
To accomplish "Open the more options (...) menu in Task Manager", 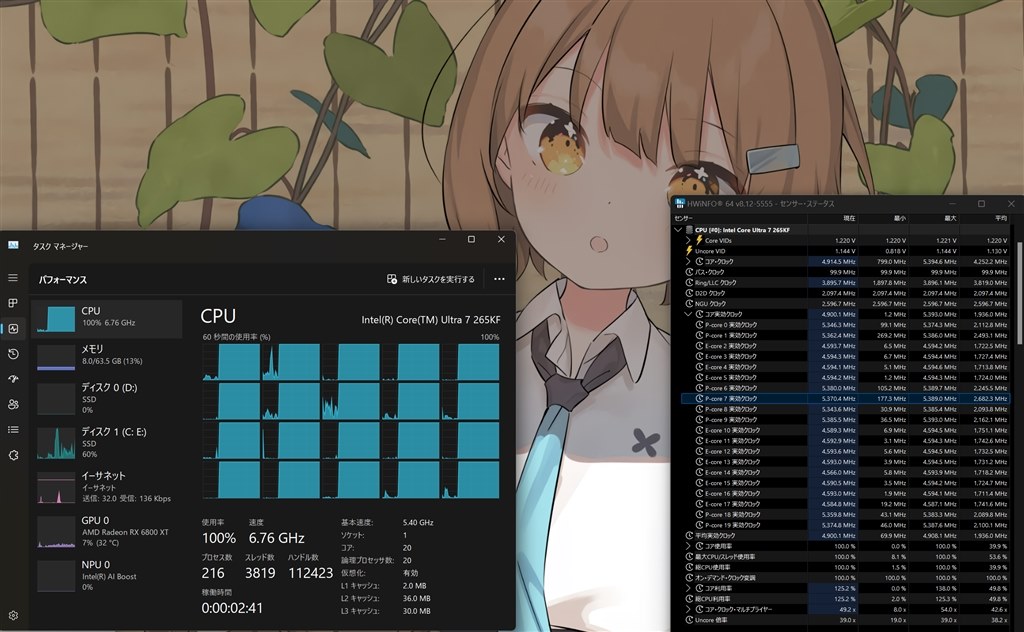I will [x=500, y=279].
